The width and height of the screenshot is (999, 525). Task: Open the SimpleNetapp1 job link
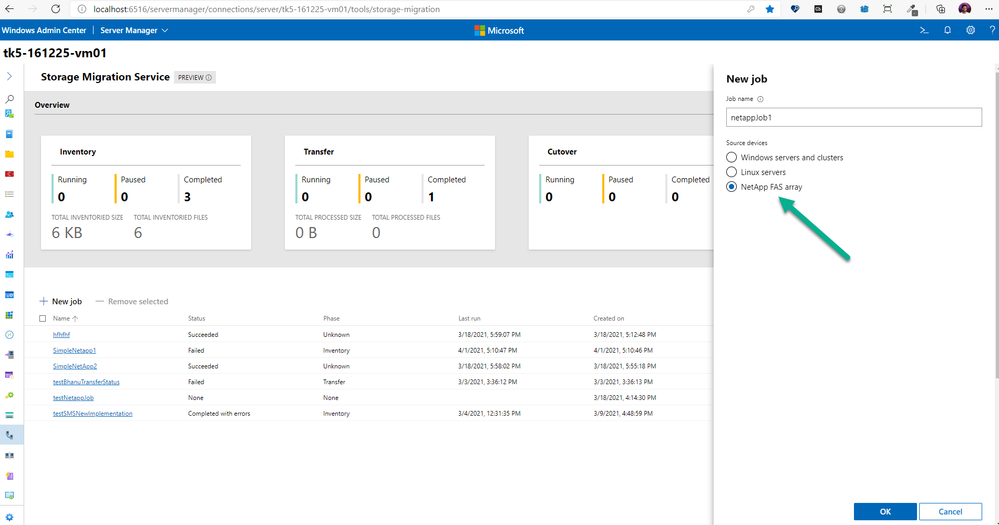point(74,350)
